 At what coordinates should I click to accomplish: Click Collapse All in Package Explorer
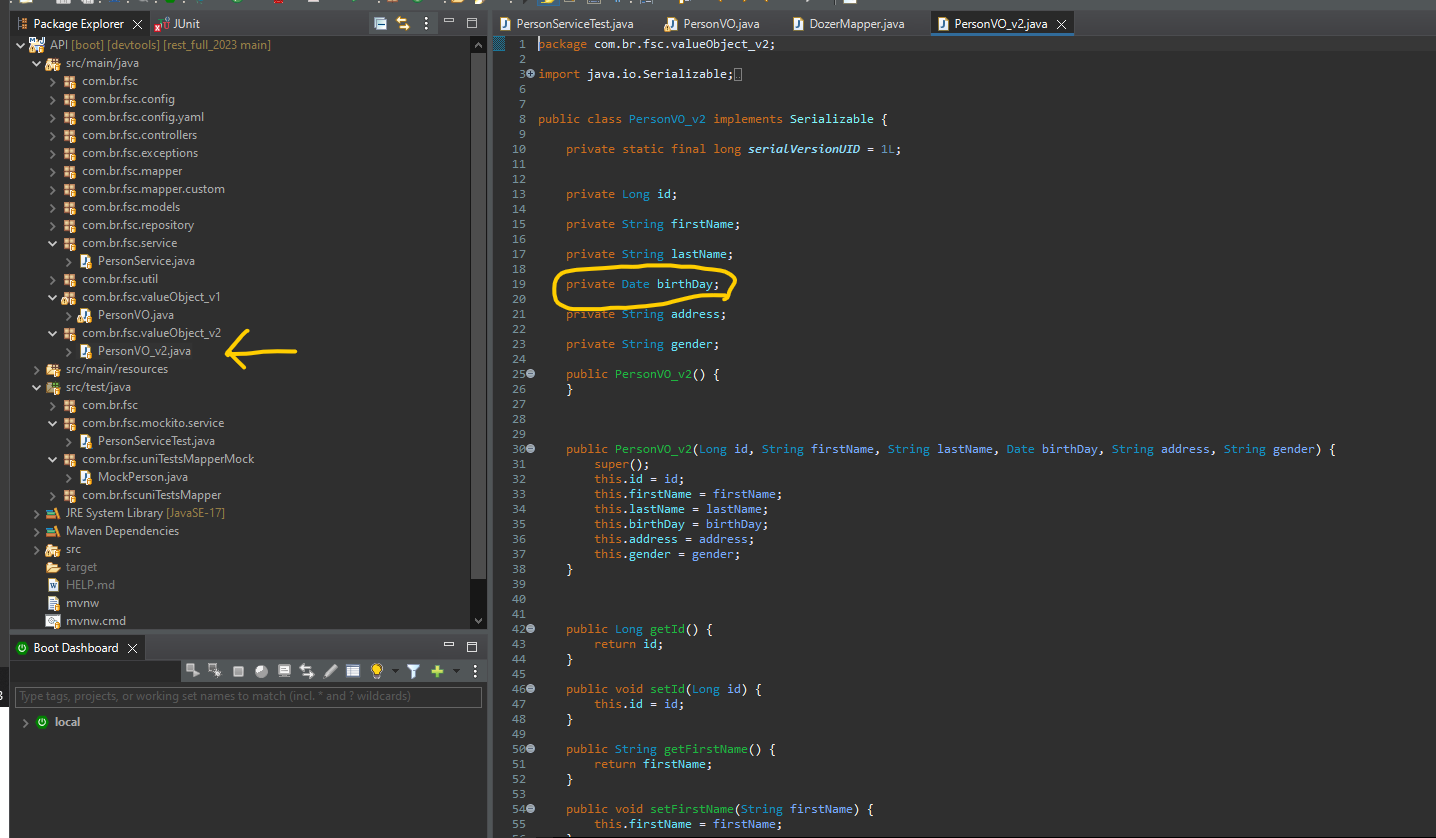coord(380,23)
